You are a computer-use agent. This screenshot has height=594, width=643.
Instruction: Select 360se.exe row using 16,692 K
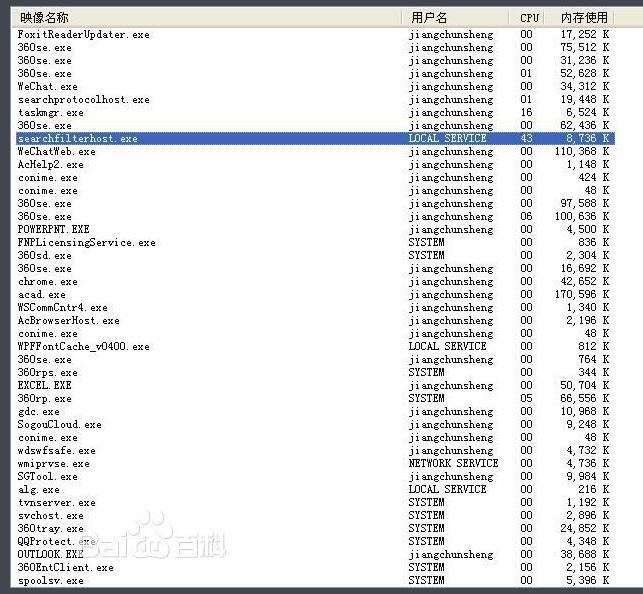(315, 269)
